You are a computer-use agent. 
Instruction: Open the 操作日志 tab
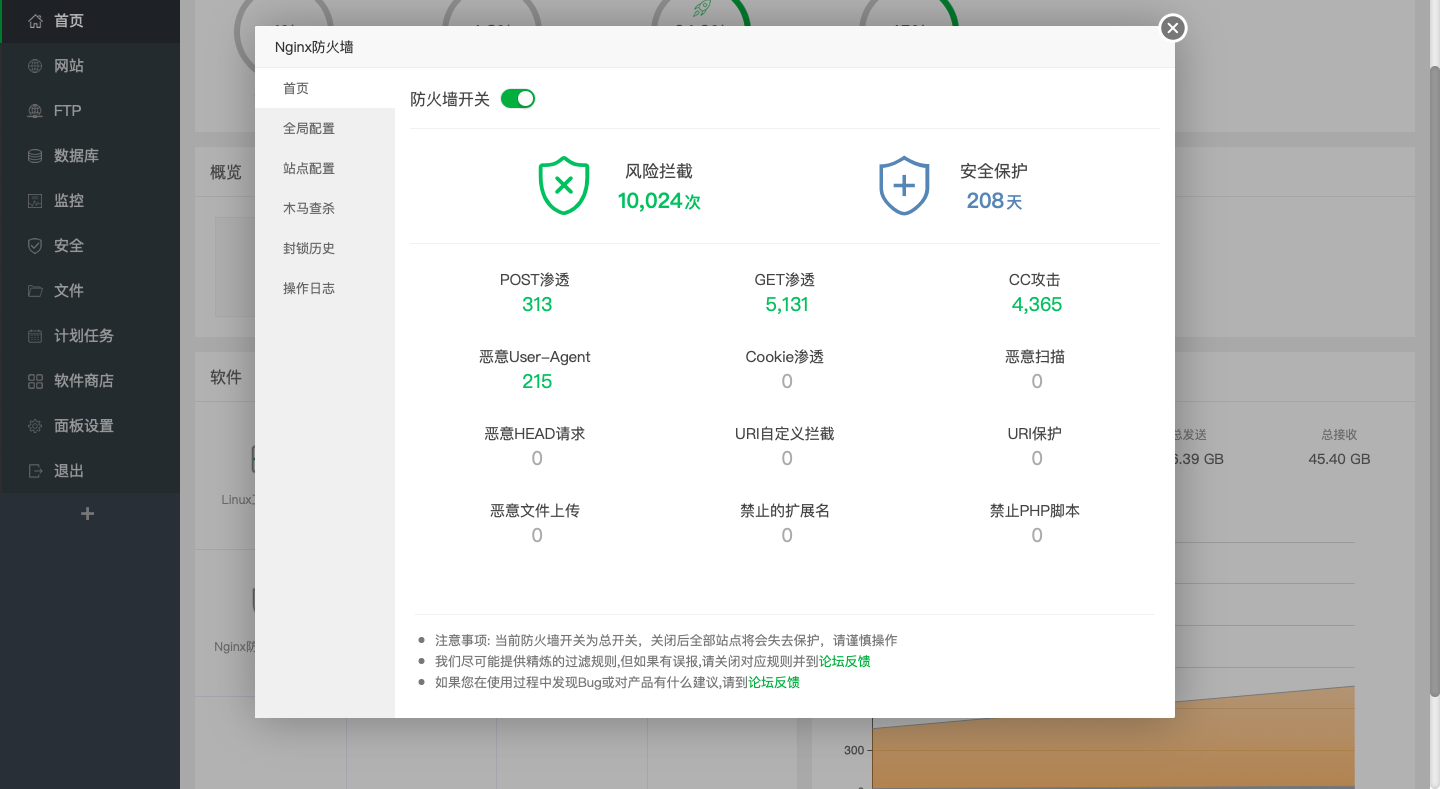click(325, 288)
